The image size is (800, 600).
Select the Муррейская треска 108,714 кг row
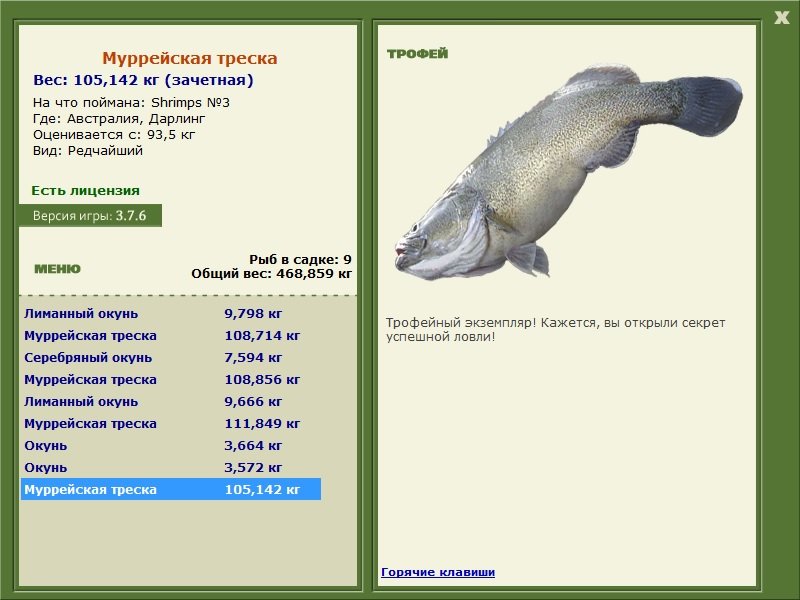pos(171,335)
